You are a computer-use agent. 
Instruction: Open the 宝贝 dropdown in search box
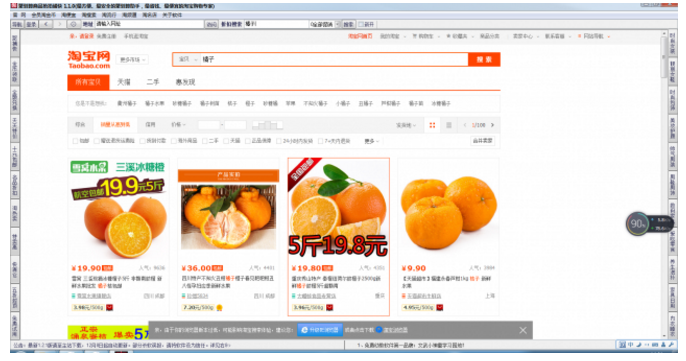tap(188, 59)
